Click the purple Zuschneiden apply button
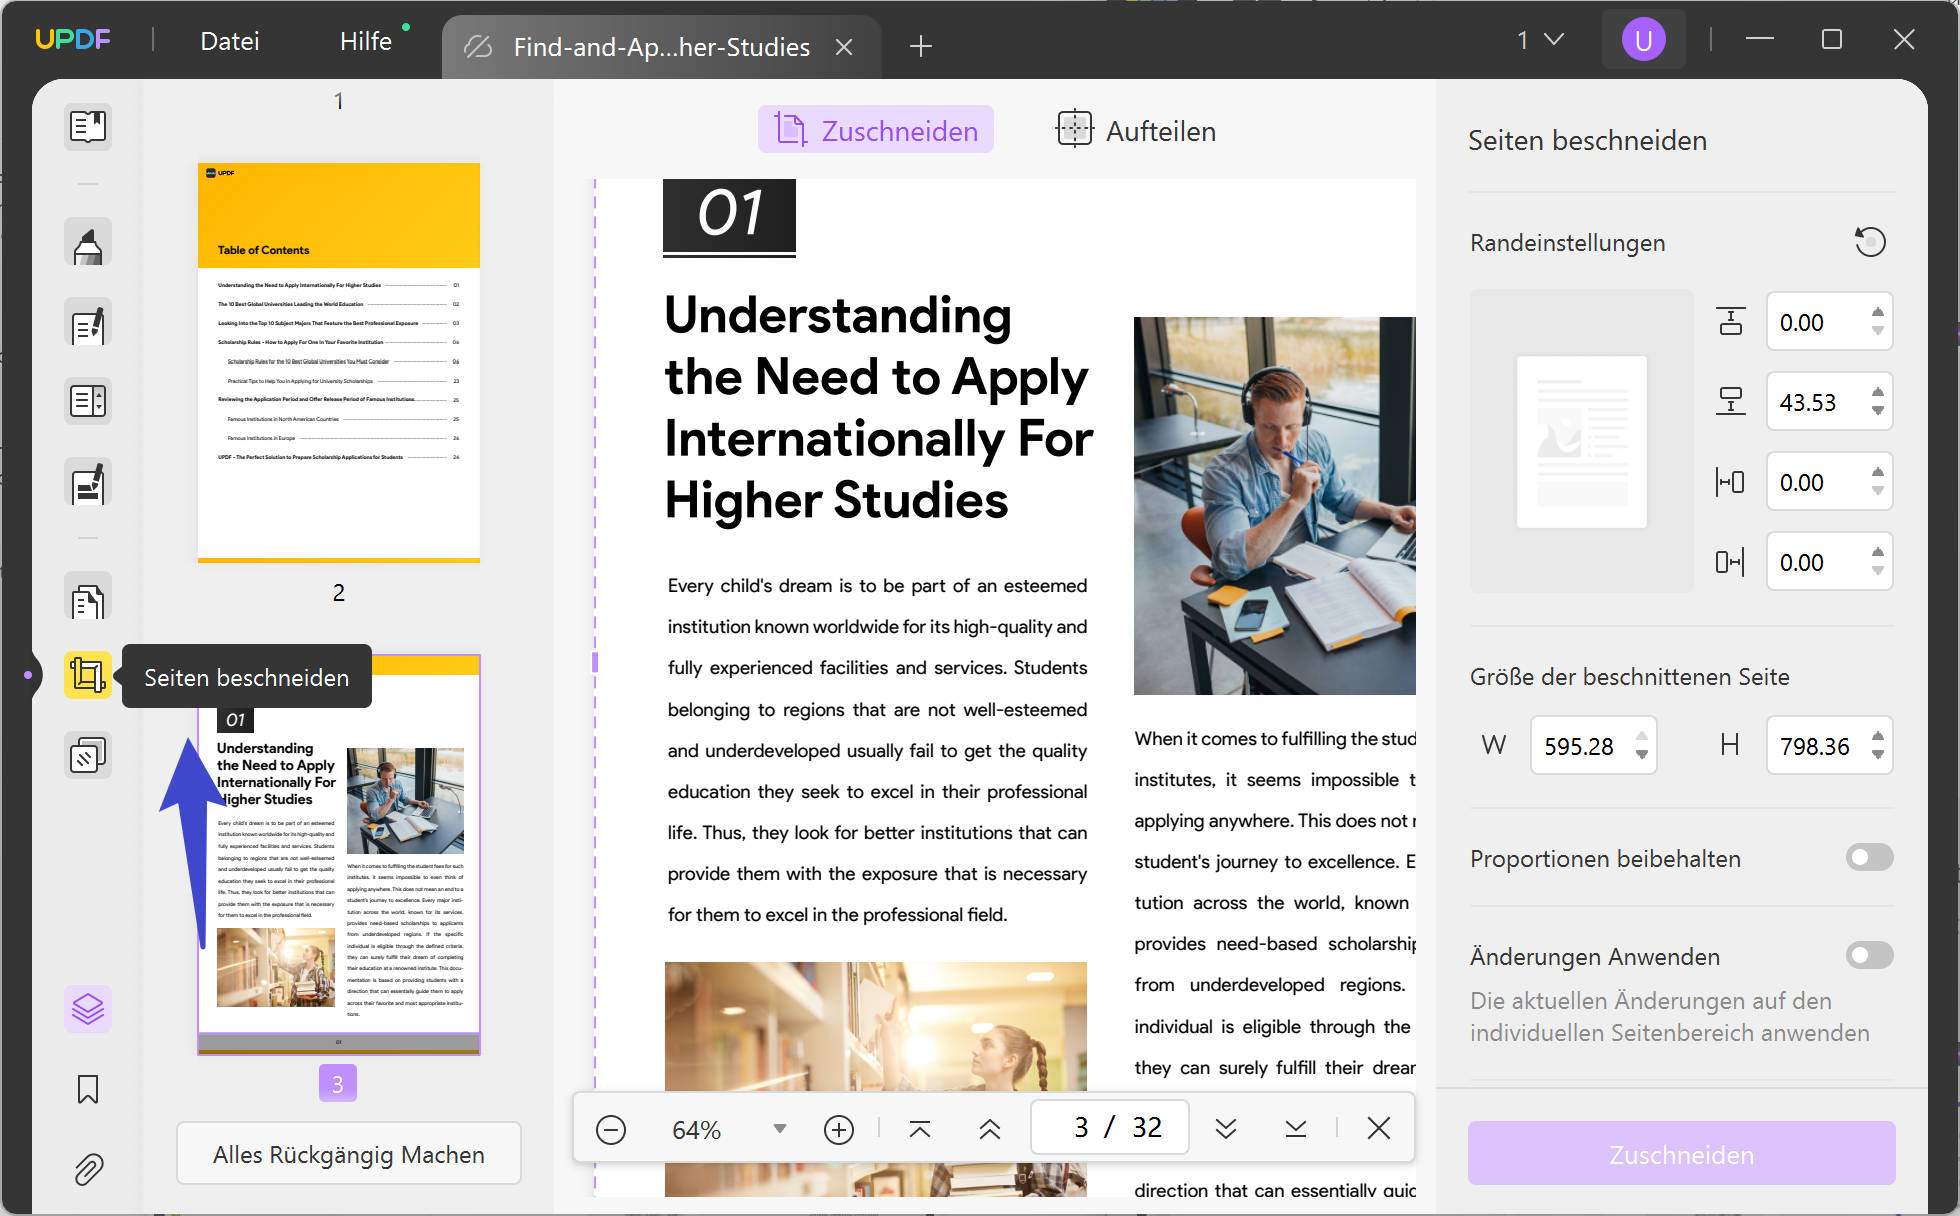 tap(1681, 1154)
